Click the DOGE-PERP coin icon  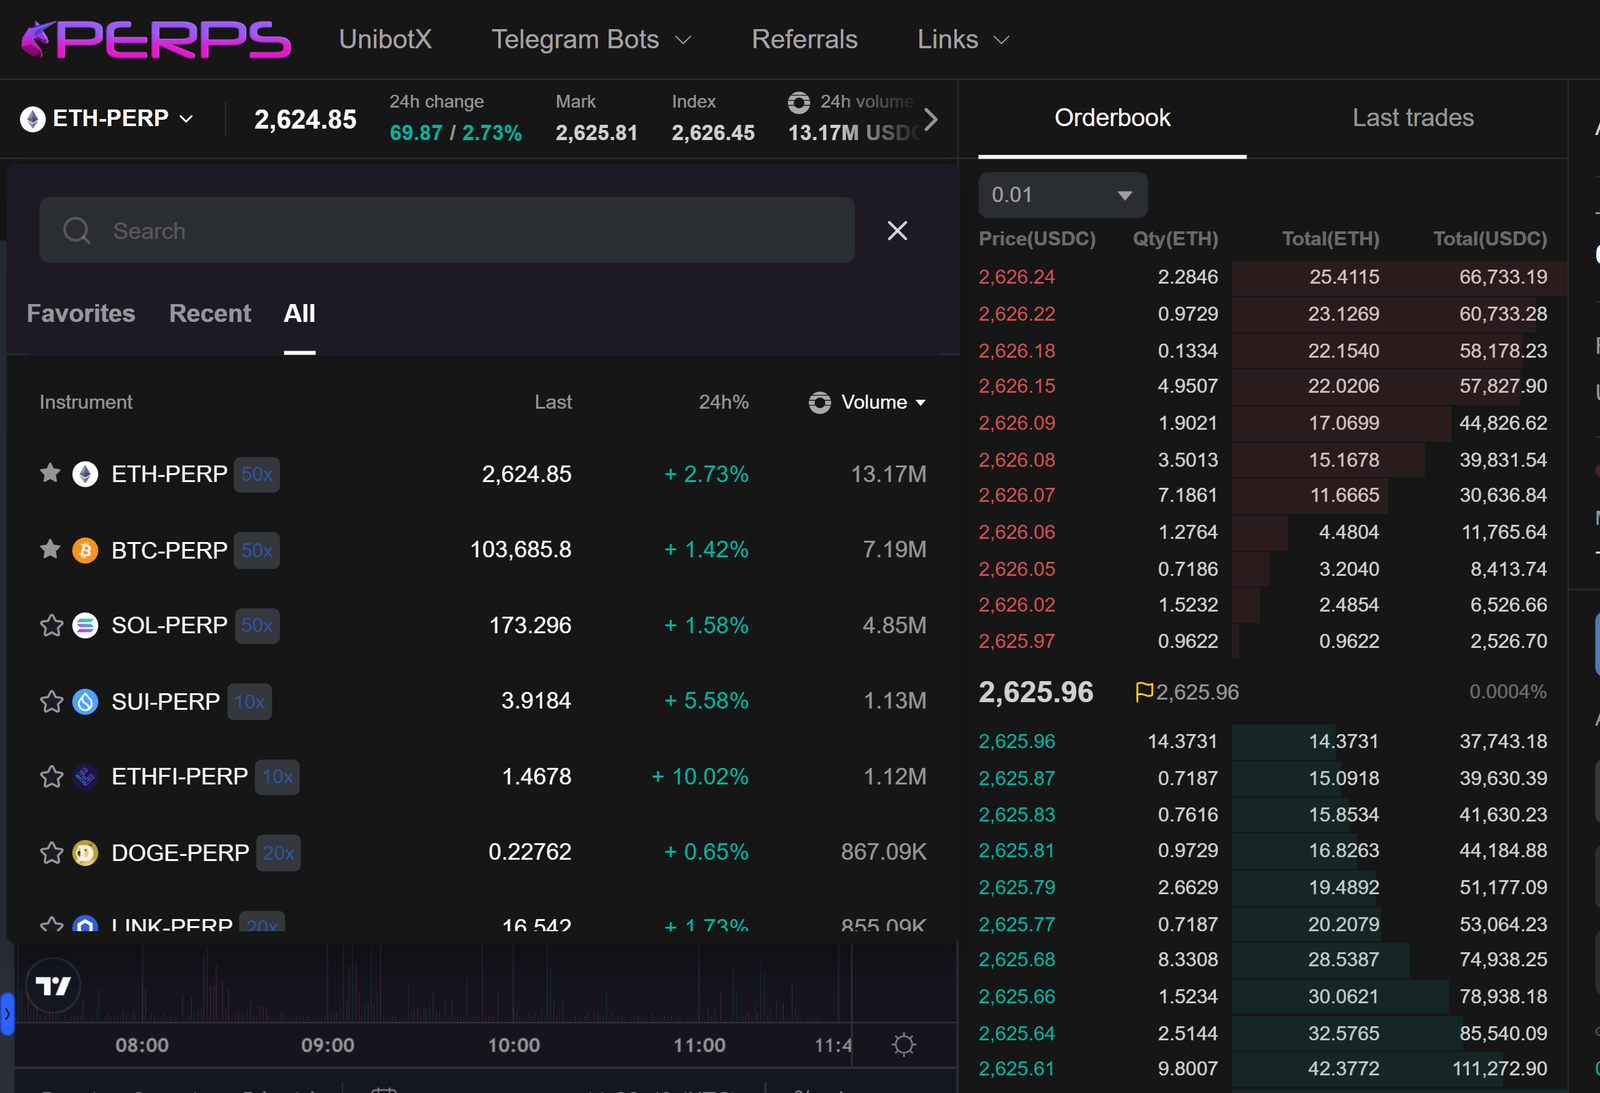[86, 853]
